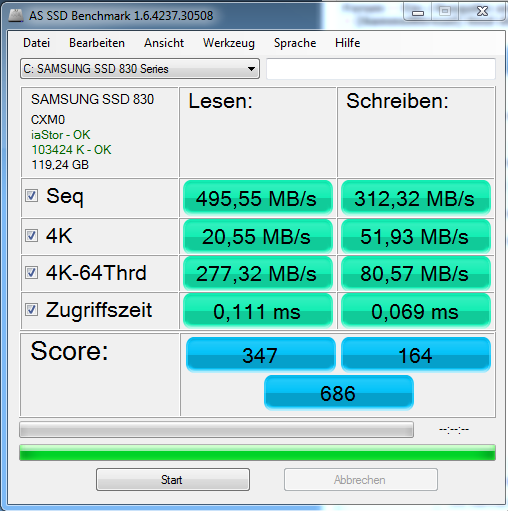Disable the 4K-64Thrd test checkbox
This screenshot has width=508, height=511.
pyautogui.click(x=32, y=273)
